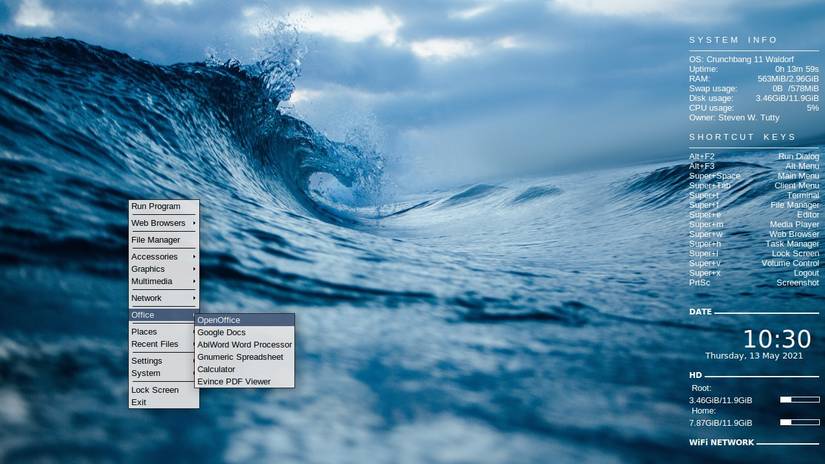Click the Home disk usage bar
825x464 pixels.
pyautogui.click(x=799, y=422)
